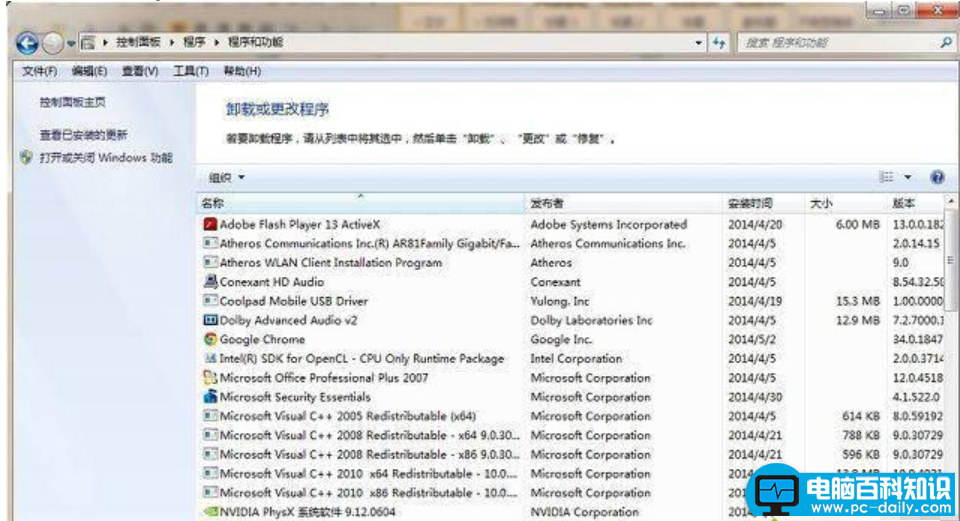Select the Conexant HD Audio name
Screen dimensions: 960x521
point(272,282)
